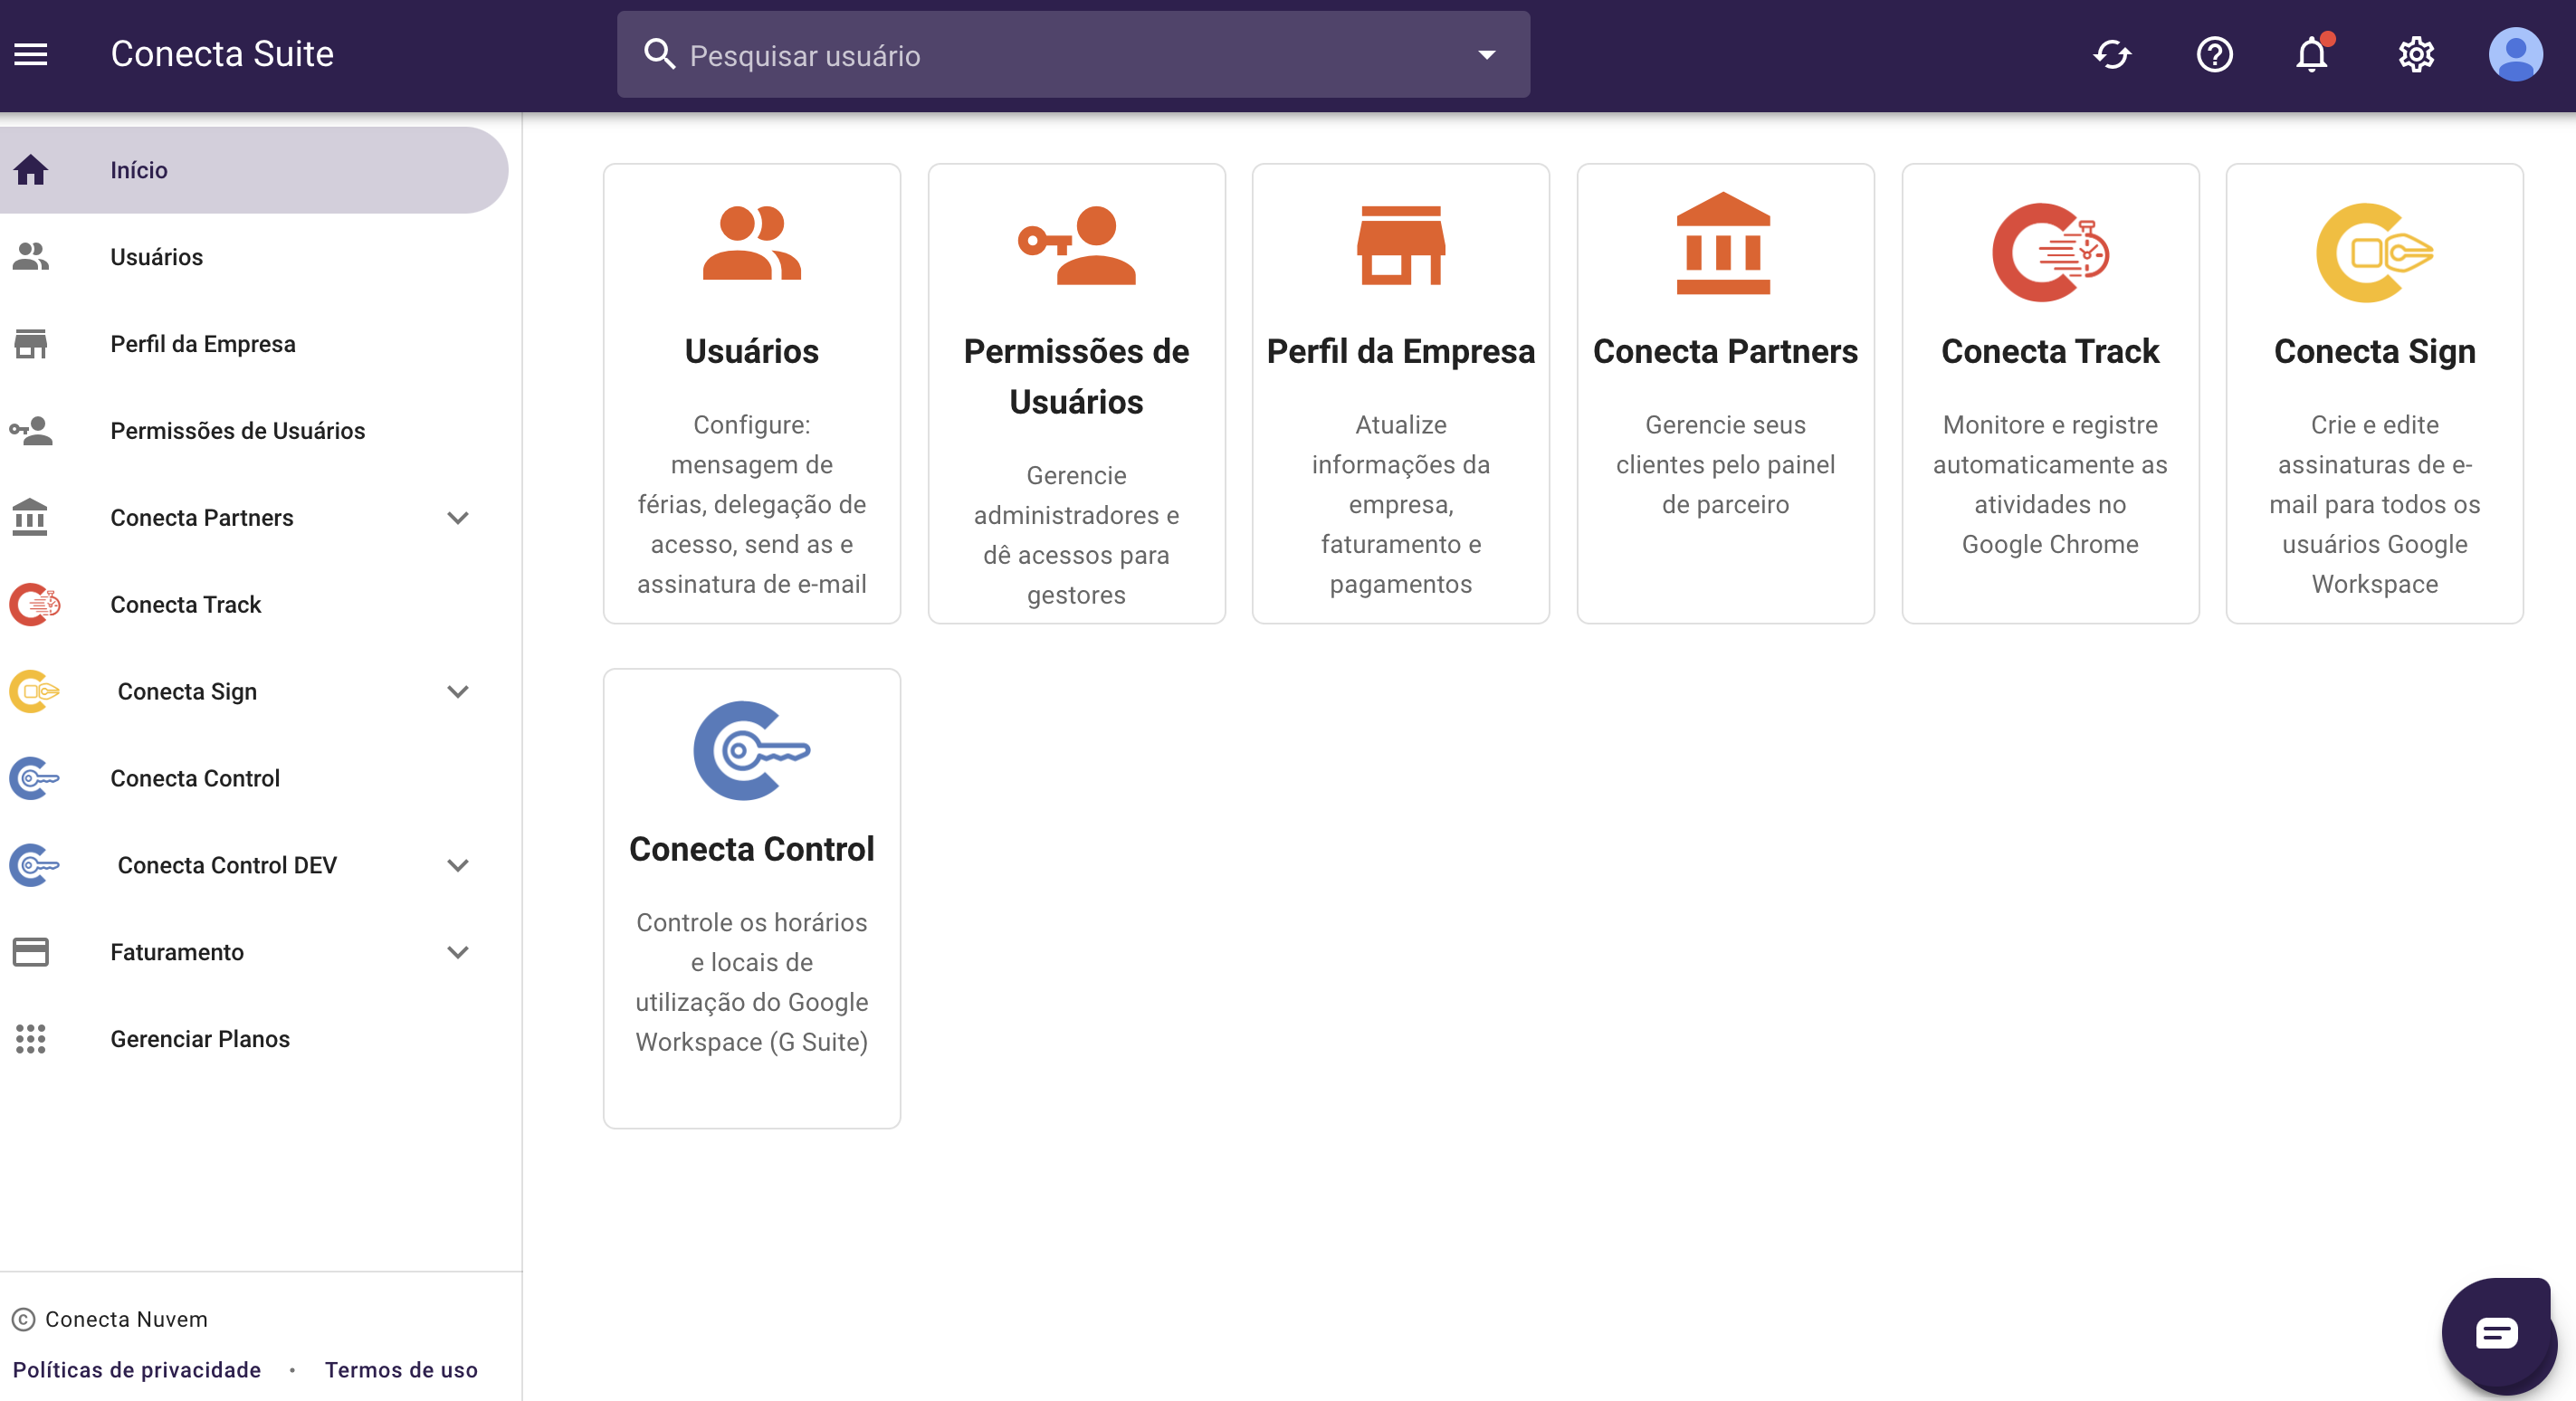Click the user profile avatar
The image size is (2576, 1401).
point(2515,54)
